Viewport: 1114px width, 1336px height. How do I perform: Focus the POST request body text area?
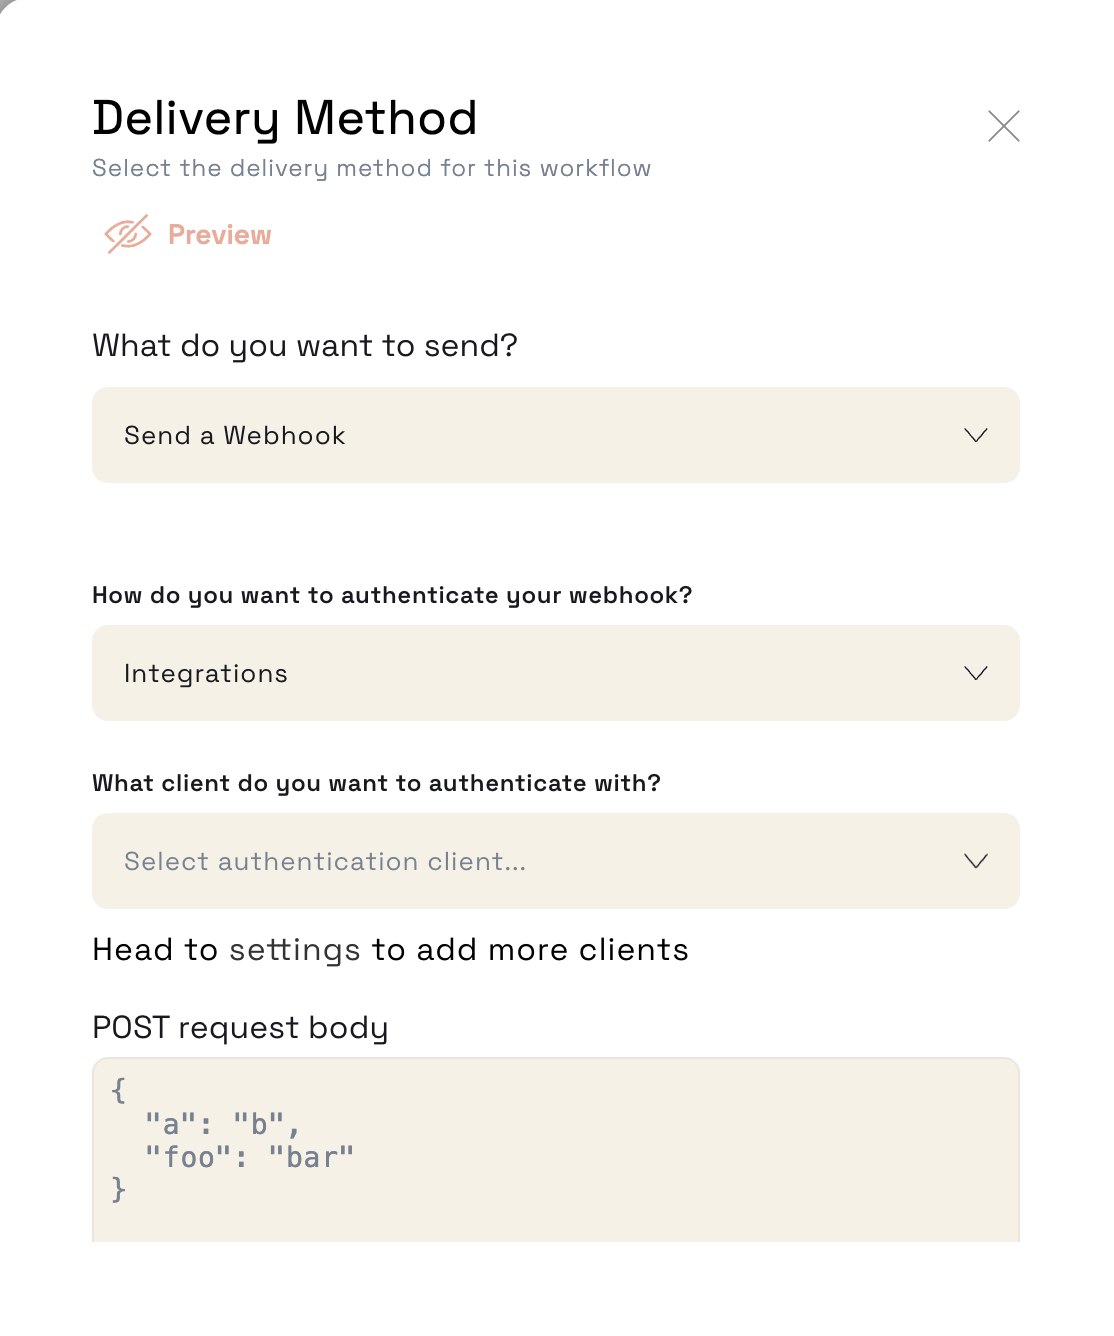(x=556, y=1150)
